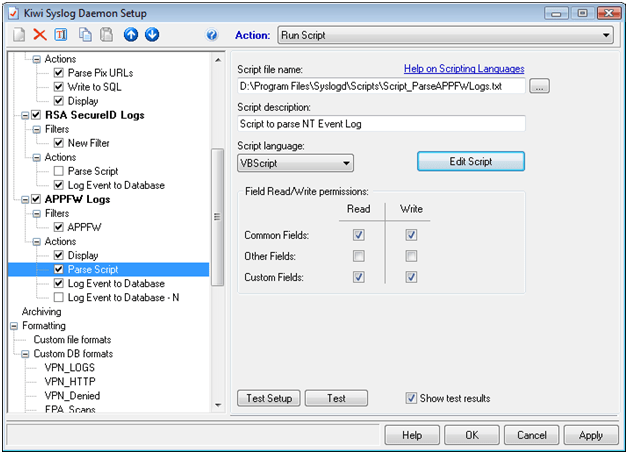Image resolution: width=628 pixels, height=454 pixels.
Task: Select Archiving in the tree
Action: [42, 311]
